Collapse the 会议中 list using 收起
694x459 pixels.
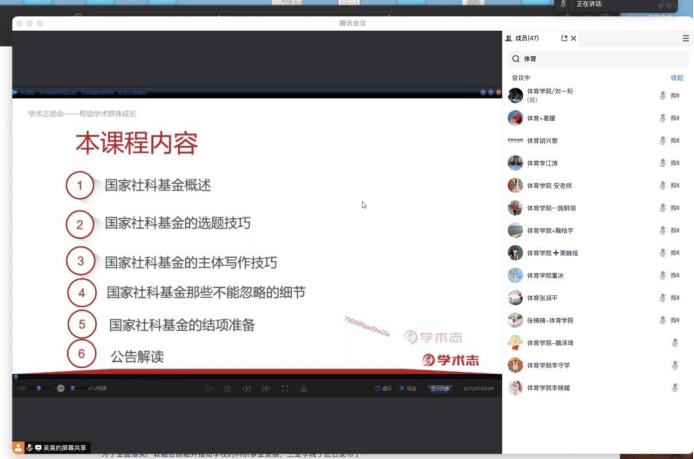[677, 77]
